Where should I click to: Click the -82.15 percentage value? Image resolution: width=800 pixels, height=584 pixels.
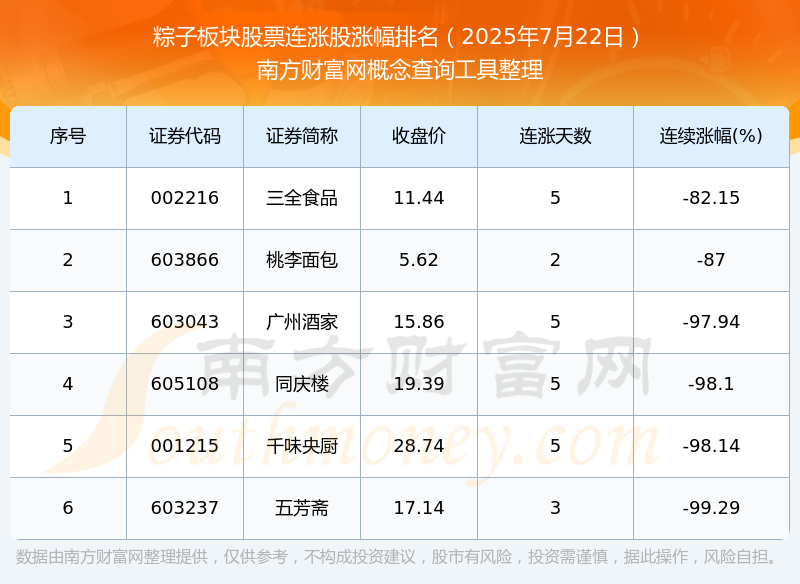711,198
